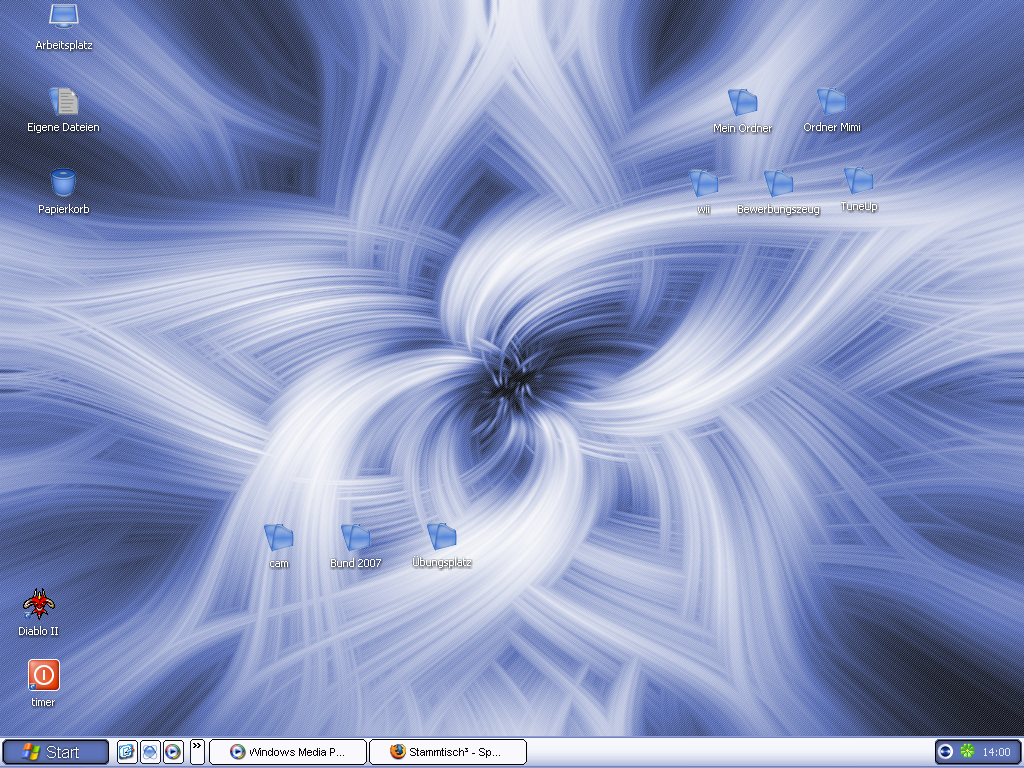Click the red timer shortcut icon
The height and width of the screenshot is (768, 1024).
tap(43, 675)
